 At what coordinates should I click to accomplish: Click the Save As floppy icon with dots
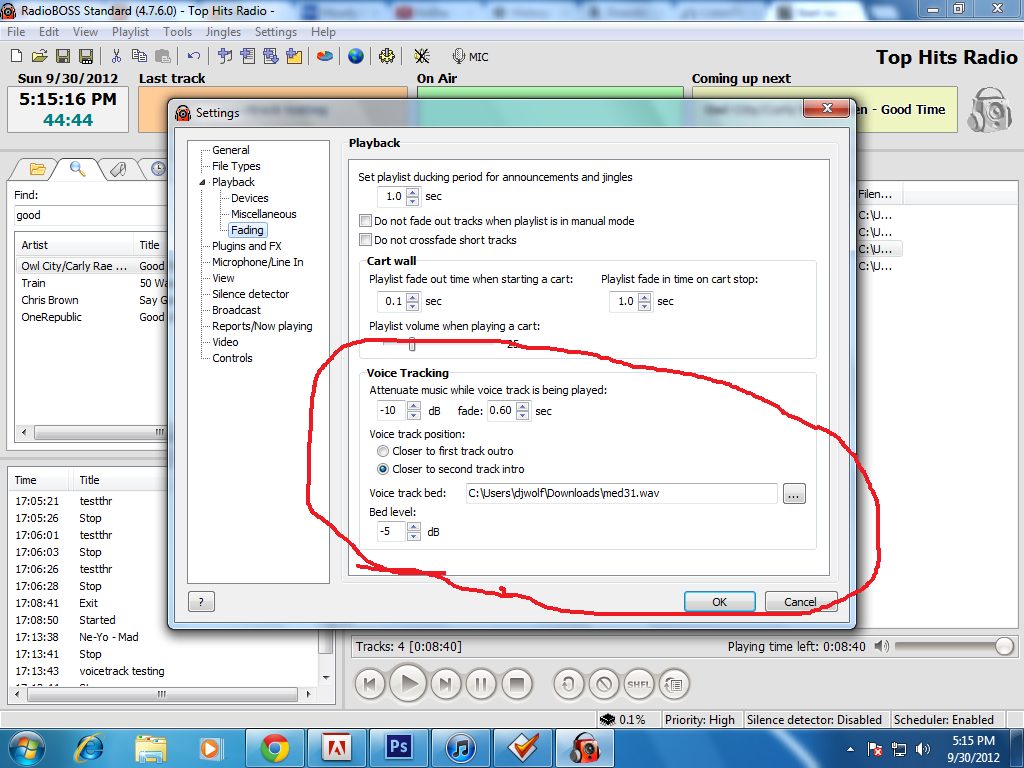click(x=86, y=56)
